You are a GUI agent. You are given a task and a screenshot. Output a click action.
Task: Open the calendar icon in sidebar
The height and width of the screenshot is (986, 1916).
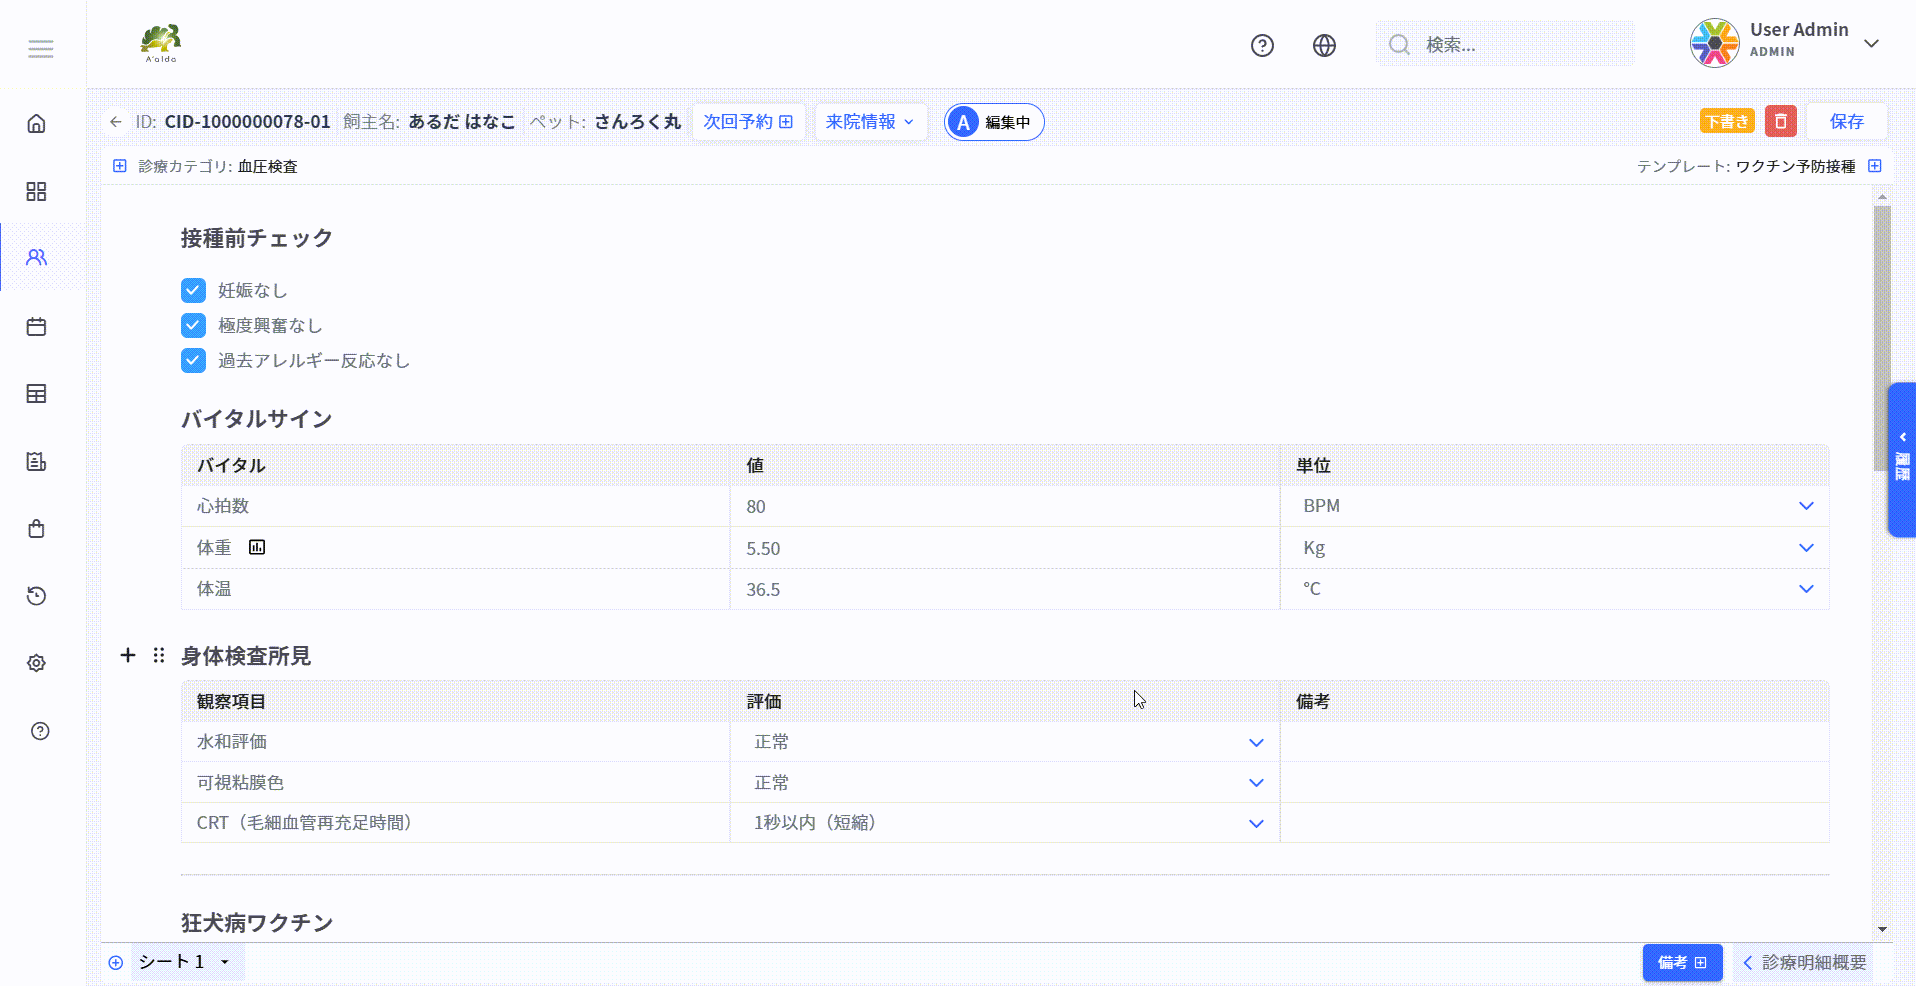pos(37,327)
